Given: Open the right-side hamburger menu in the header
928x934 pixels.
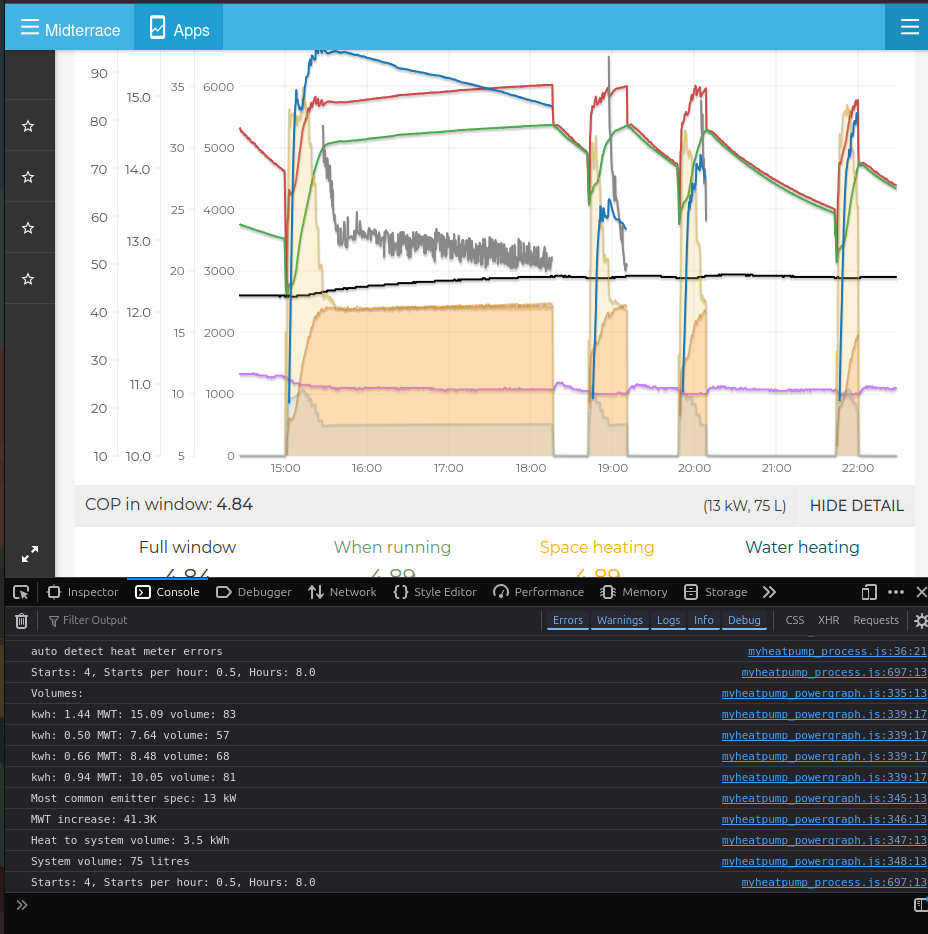Looking at the screenshot, I should point(908,27).
